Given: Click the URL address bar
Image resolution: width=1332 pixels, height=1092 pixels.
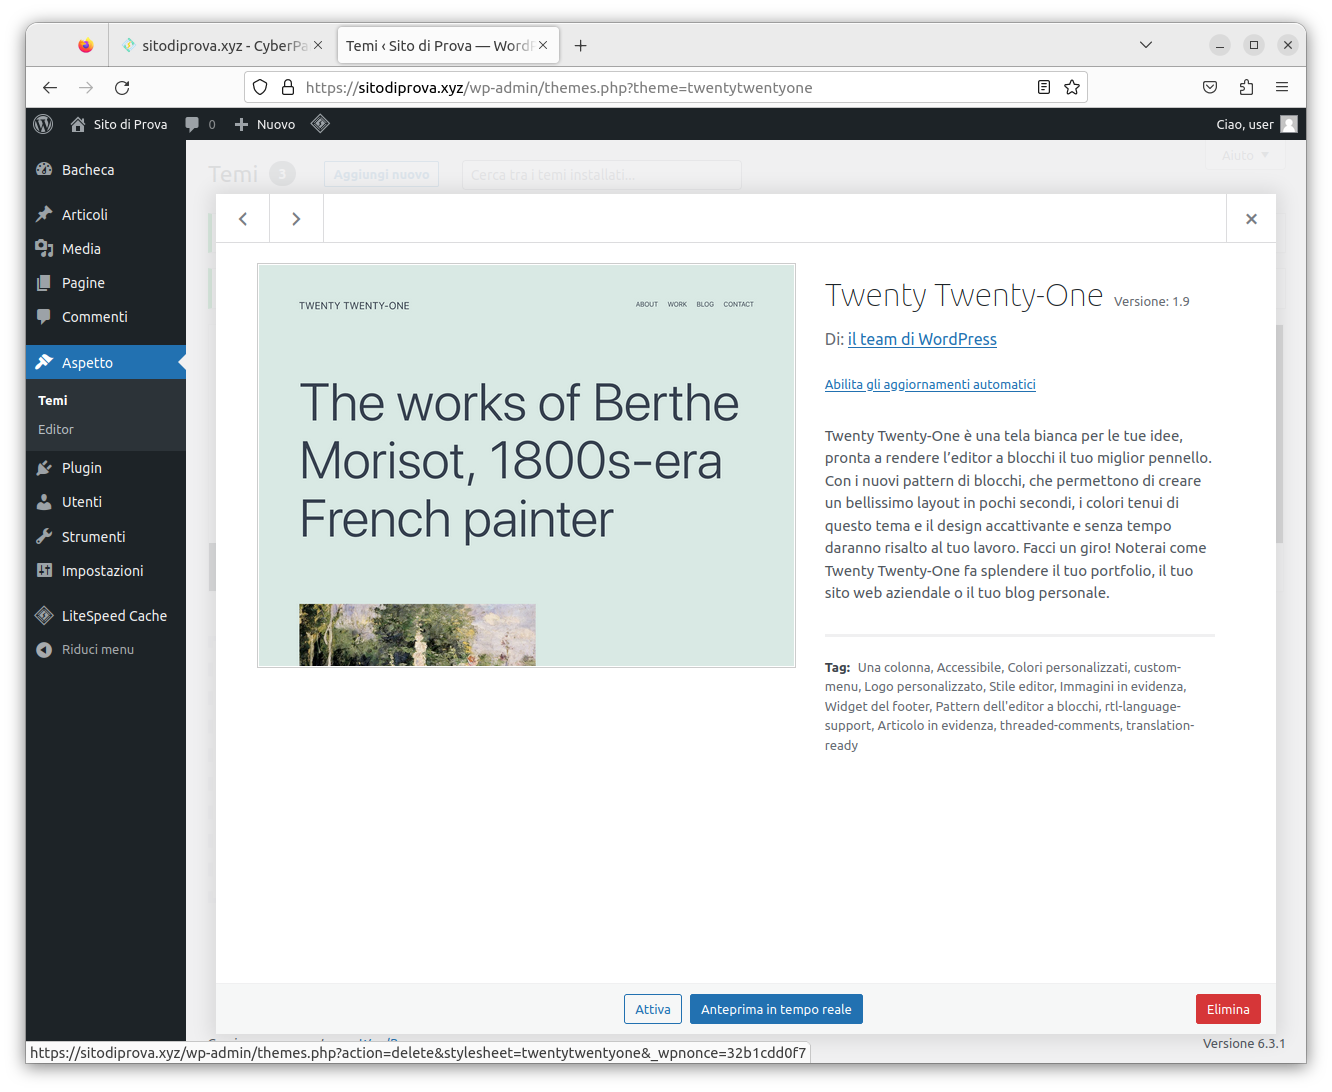Looking at the screenshot, I should click(666, 88).
